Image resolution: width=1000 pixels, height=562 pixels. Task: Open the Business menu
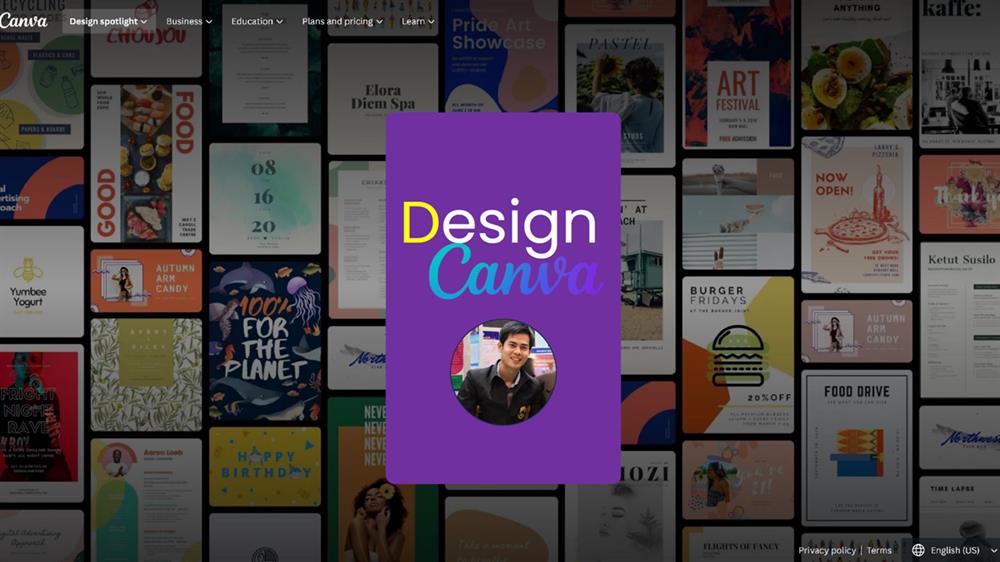coord(189,22)
